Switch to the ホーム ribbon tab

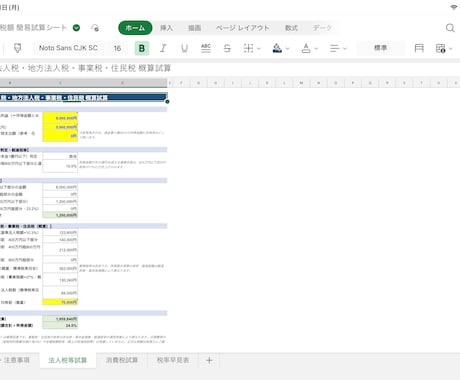coord(135,28)
